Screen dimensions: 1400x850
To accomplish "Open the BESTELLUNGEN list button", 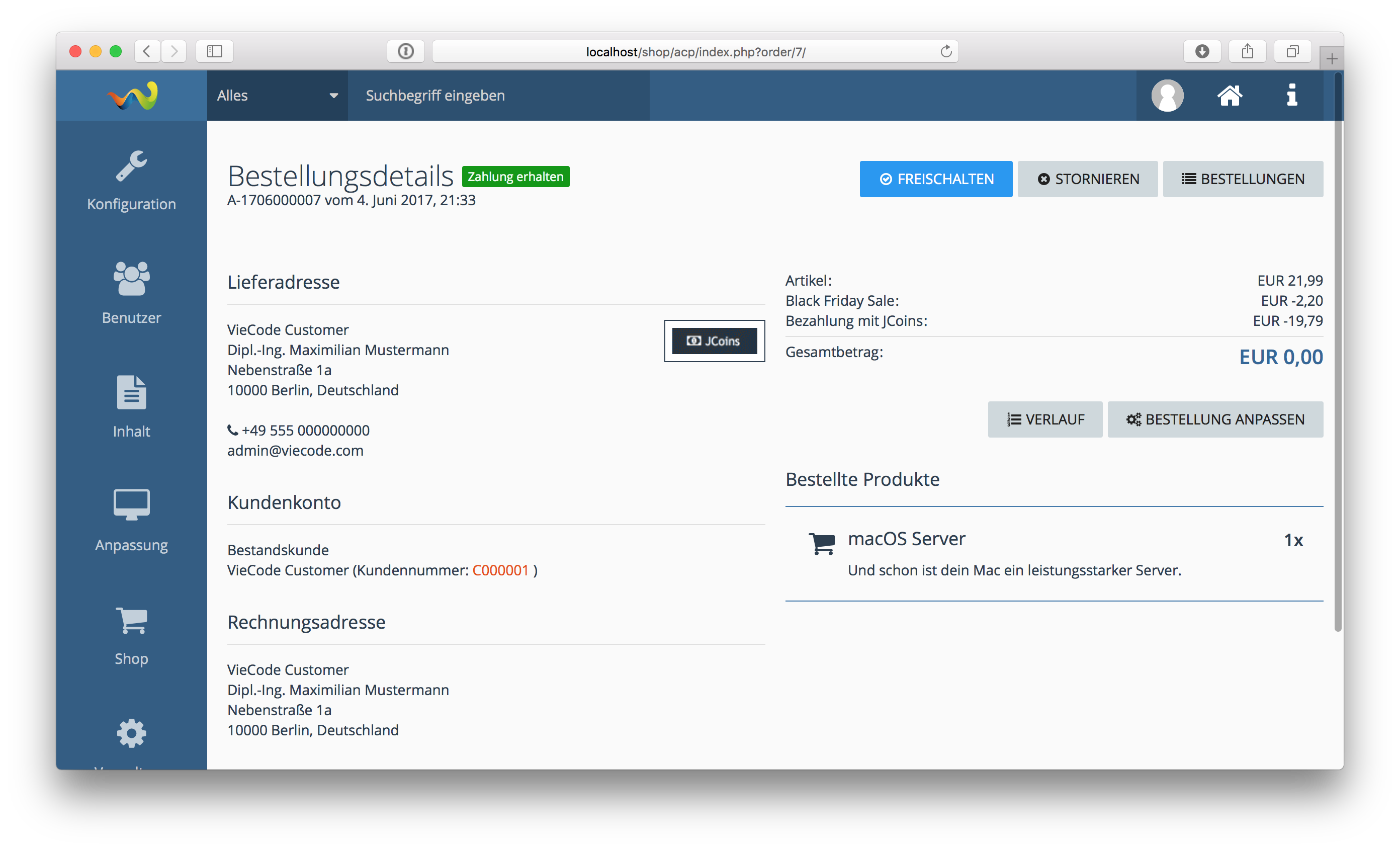I will pyautogui.click(x=1243, y=179).
